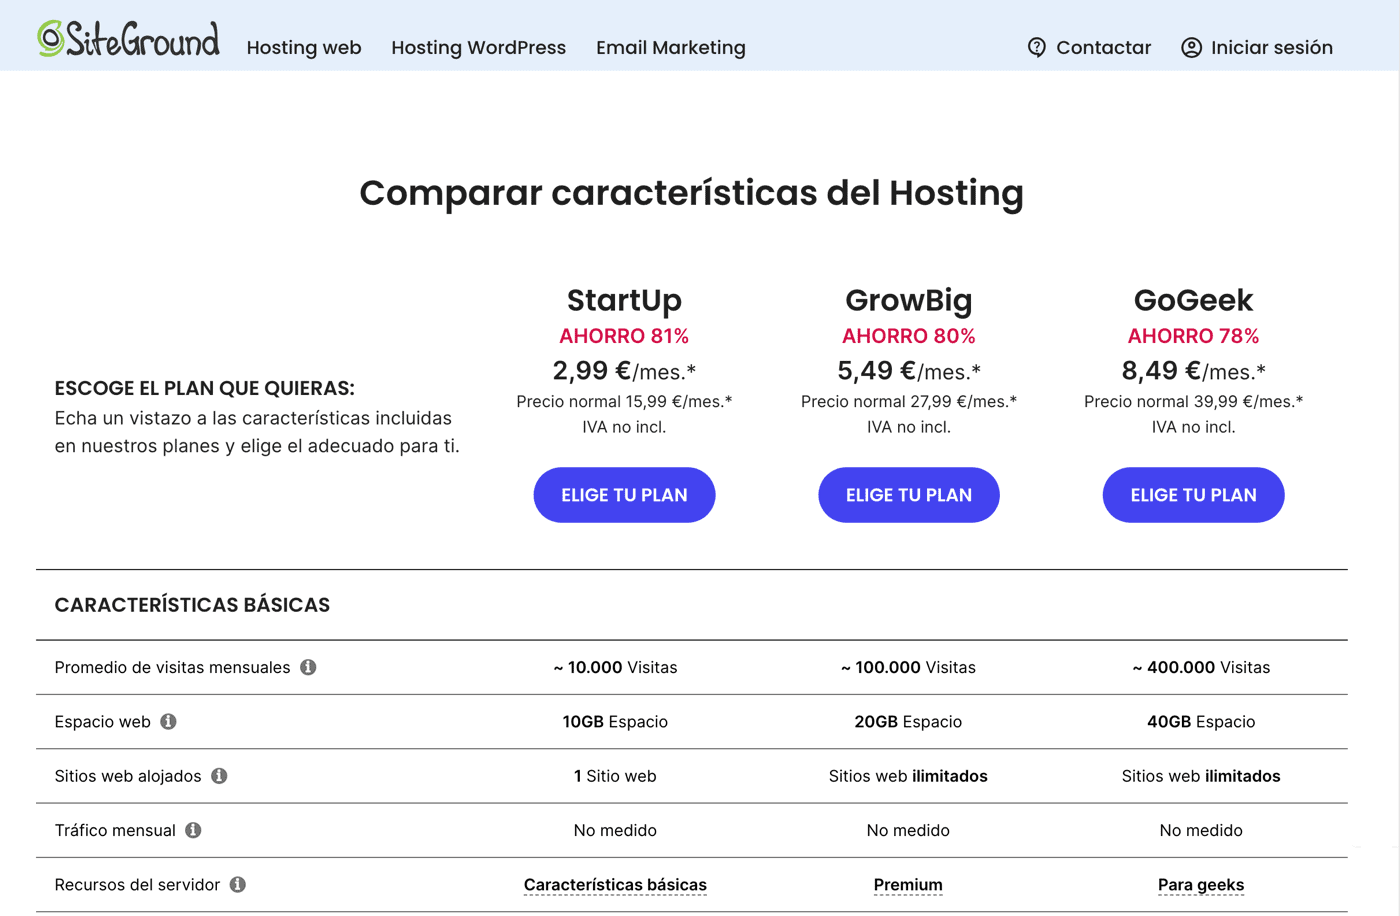The height and width of the screenshot is (916, 1400).
Task: Click the Contactar help icon
Action: [1037, 47]
